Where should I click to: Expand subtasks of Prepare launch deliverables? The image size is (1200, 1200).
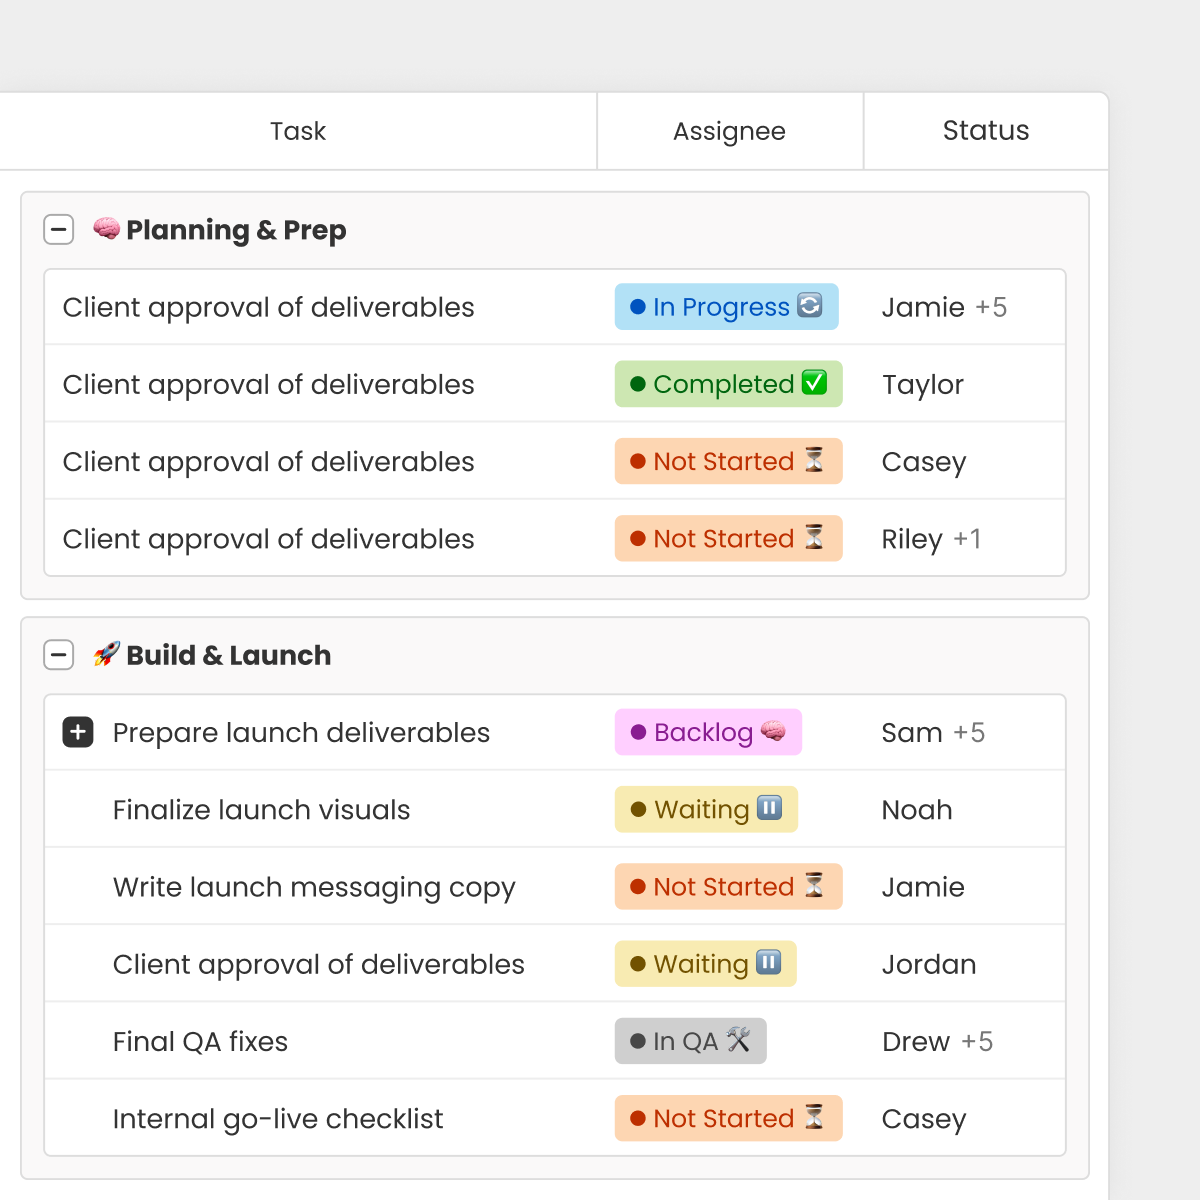point(77,732)
